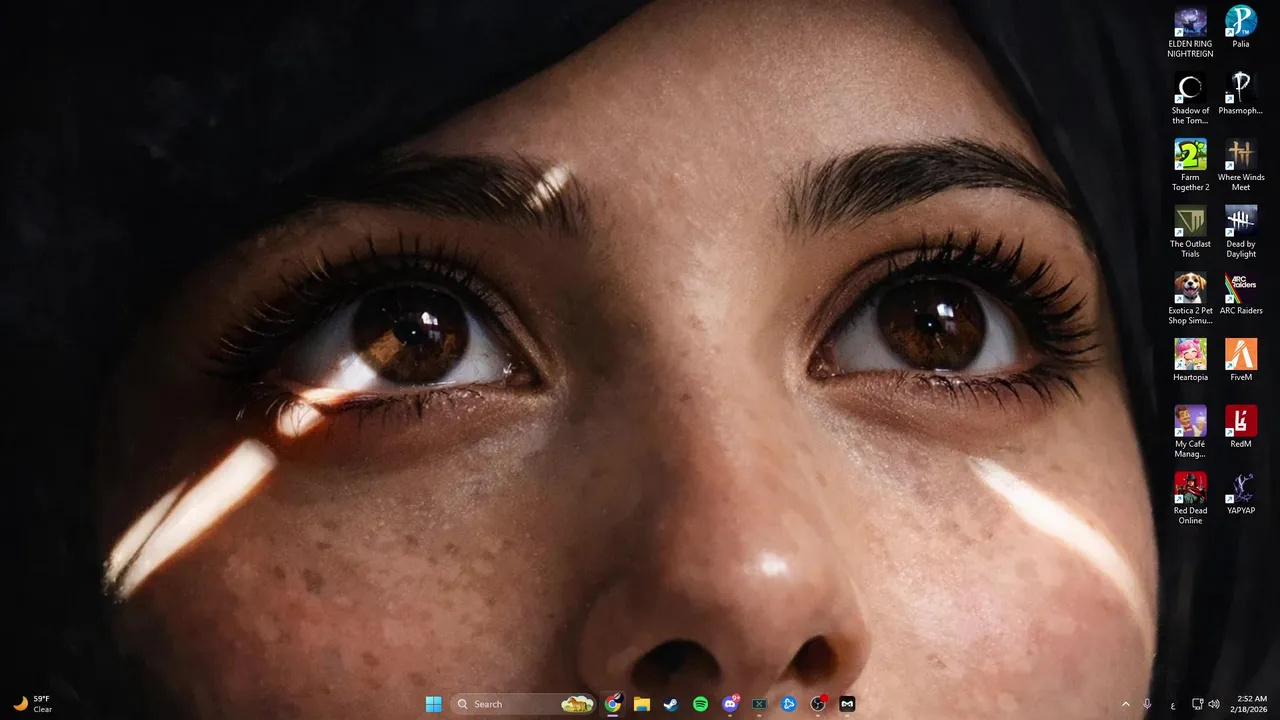Open the network tray icon
The width and height of the screenshot is (1280, 720).
pyautogui.click(x=1197, y=704)
